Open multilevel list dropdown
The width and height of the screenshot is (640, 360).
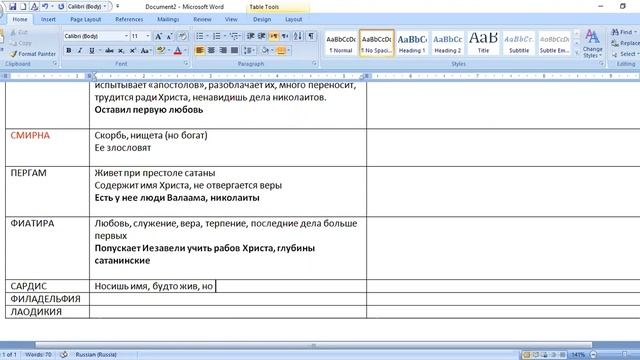click(x=235, y=36)
